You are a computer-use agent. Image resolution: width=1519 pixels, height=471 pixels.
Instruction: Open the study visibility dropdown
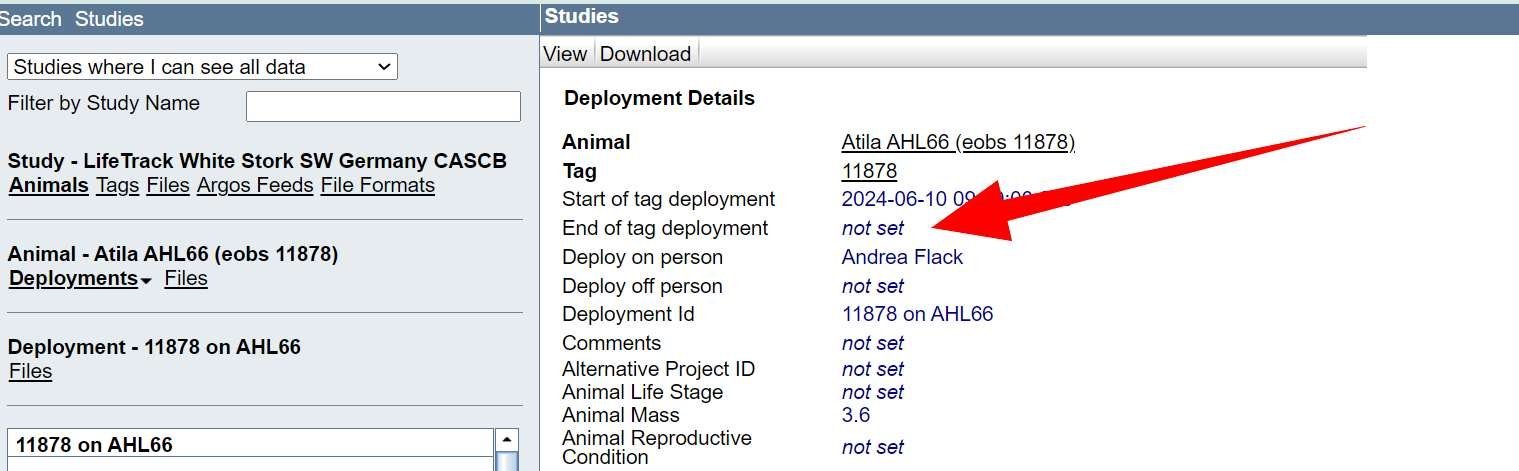tap(202, 67)
